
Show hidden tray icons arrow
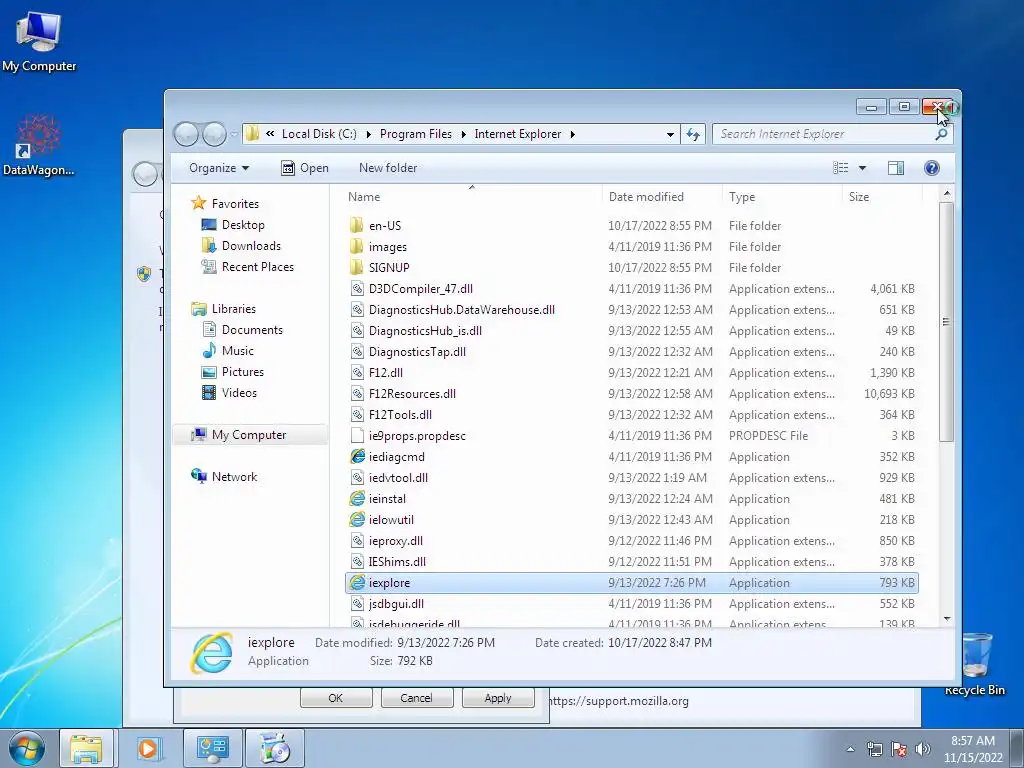(x=850, y=749)
